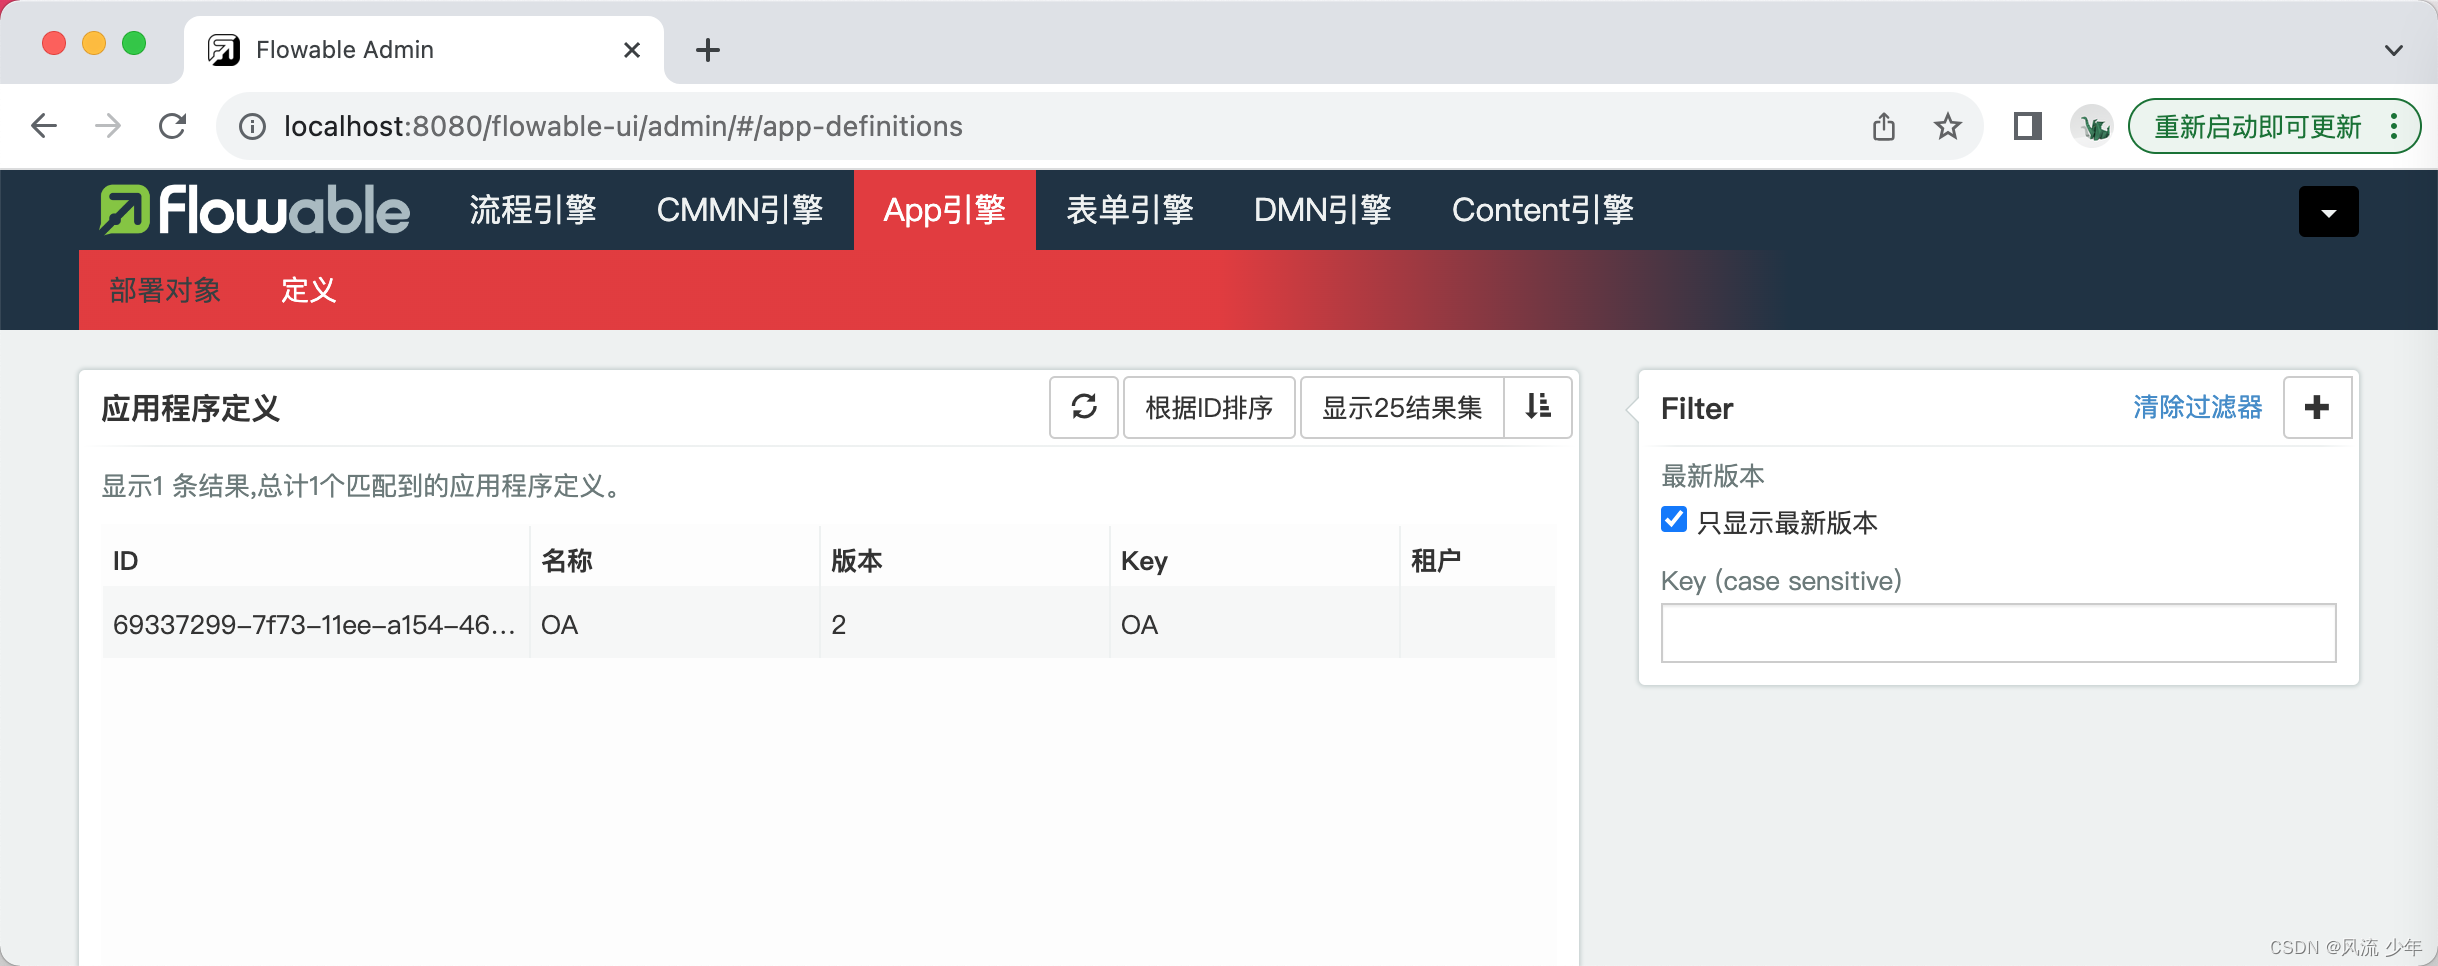This screenshot has height=966, width=2438.
Task: Switch to Content引擎 tab
Action: pyautogui.click(x=1543, y=210)
